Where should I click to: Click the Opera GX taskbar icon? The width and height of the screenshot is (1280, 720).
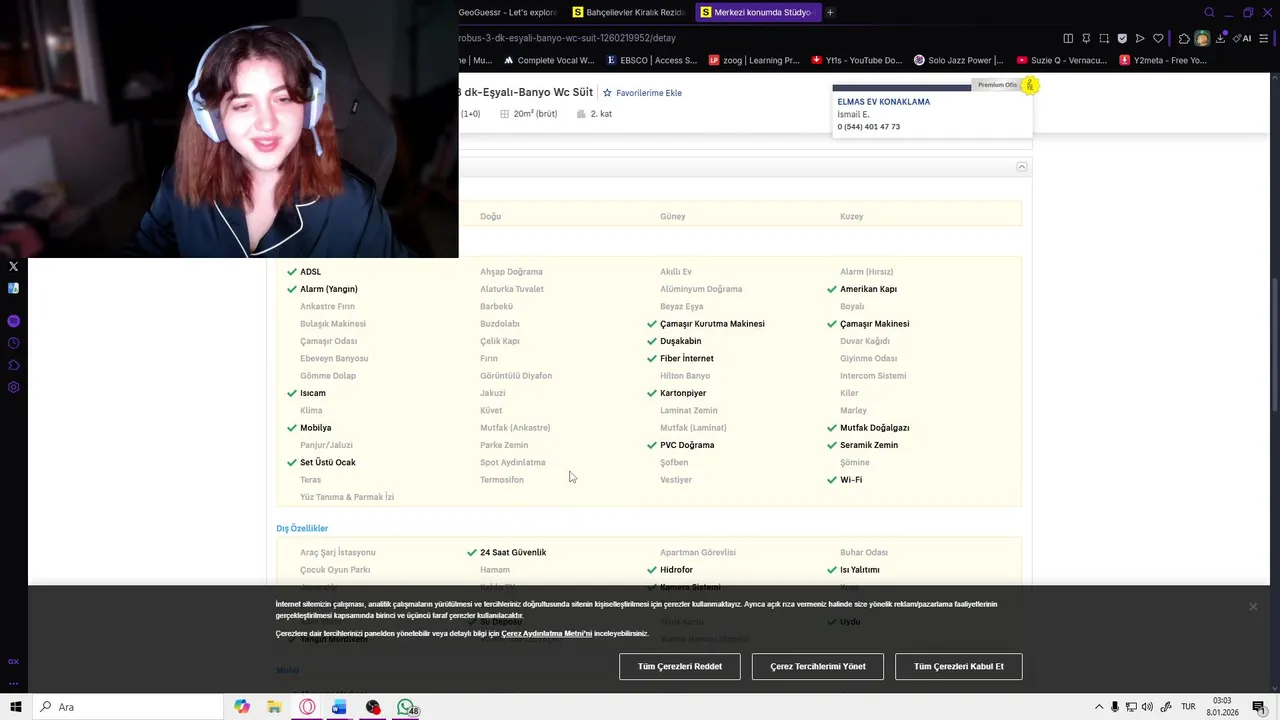click(x=307, y=707)
